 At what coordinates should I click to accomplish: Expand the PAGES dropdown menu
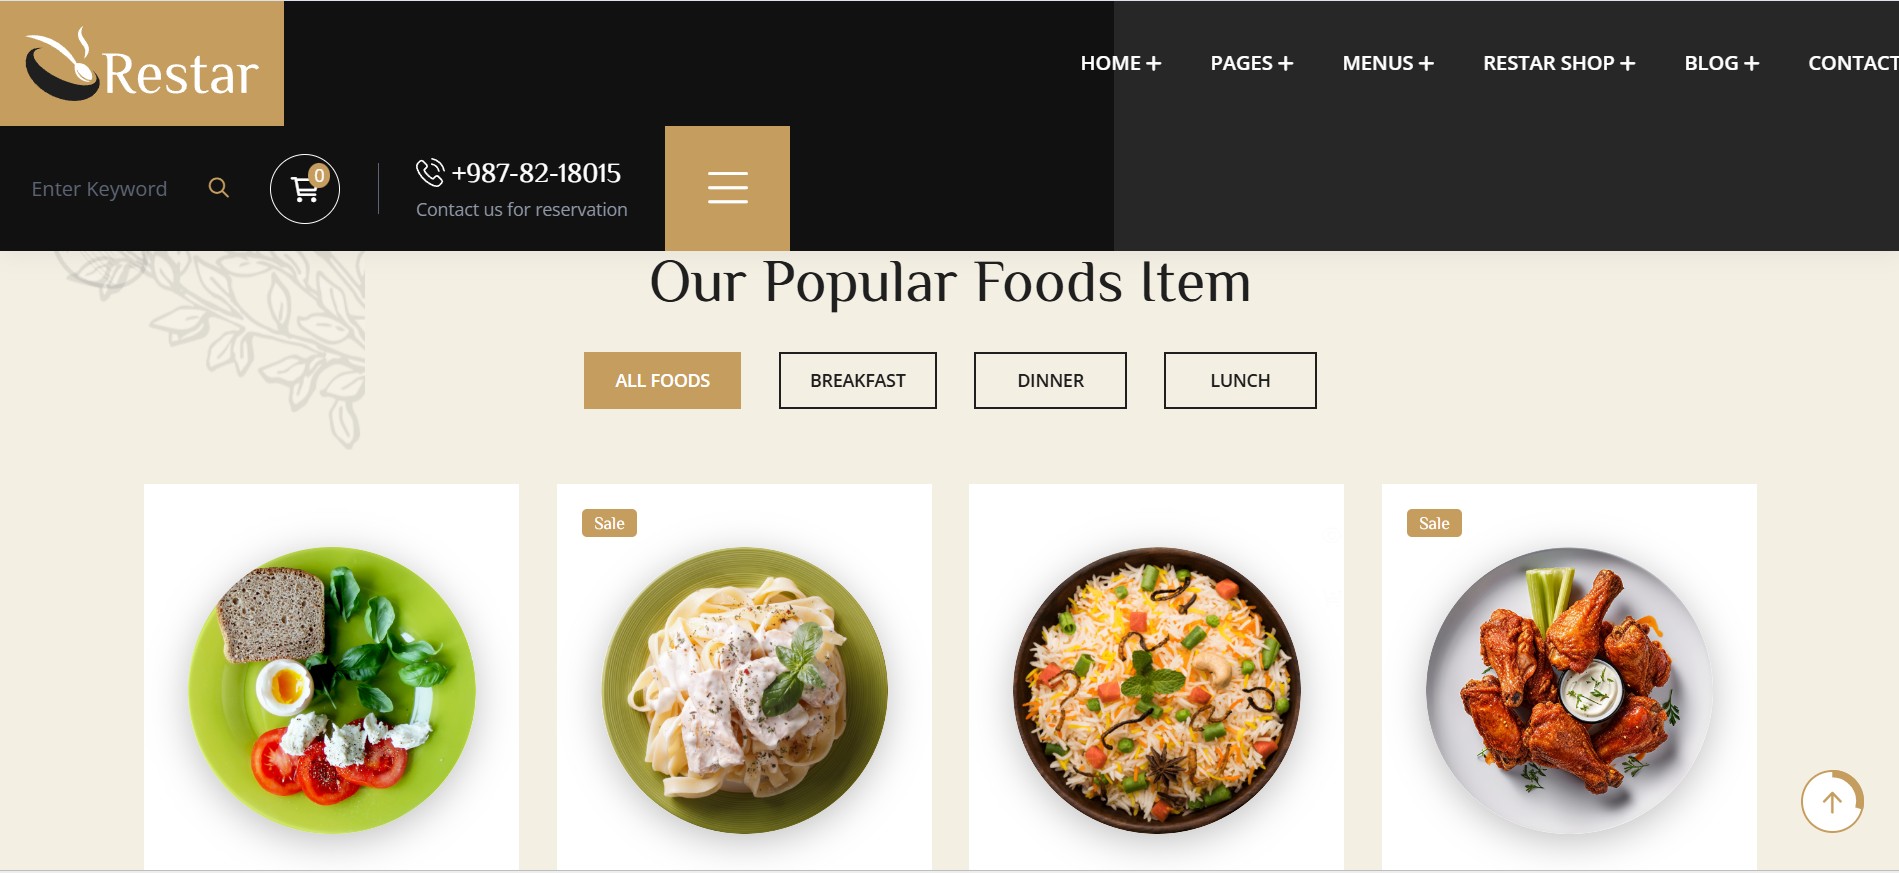coord(1252,63)
